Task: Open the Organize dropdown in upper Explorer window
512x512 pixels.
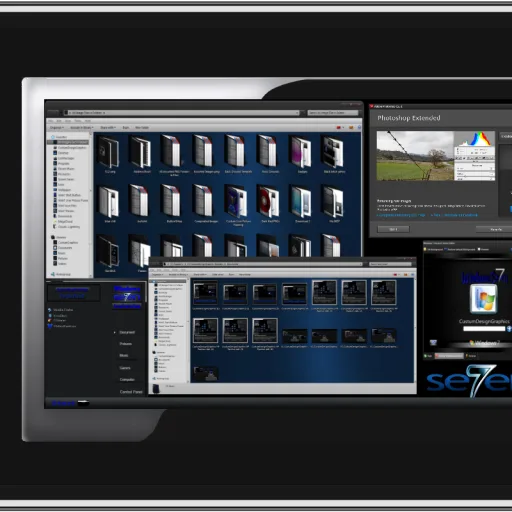Action: tap(57, 128)
